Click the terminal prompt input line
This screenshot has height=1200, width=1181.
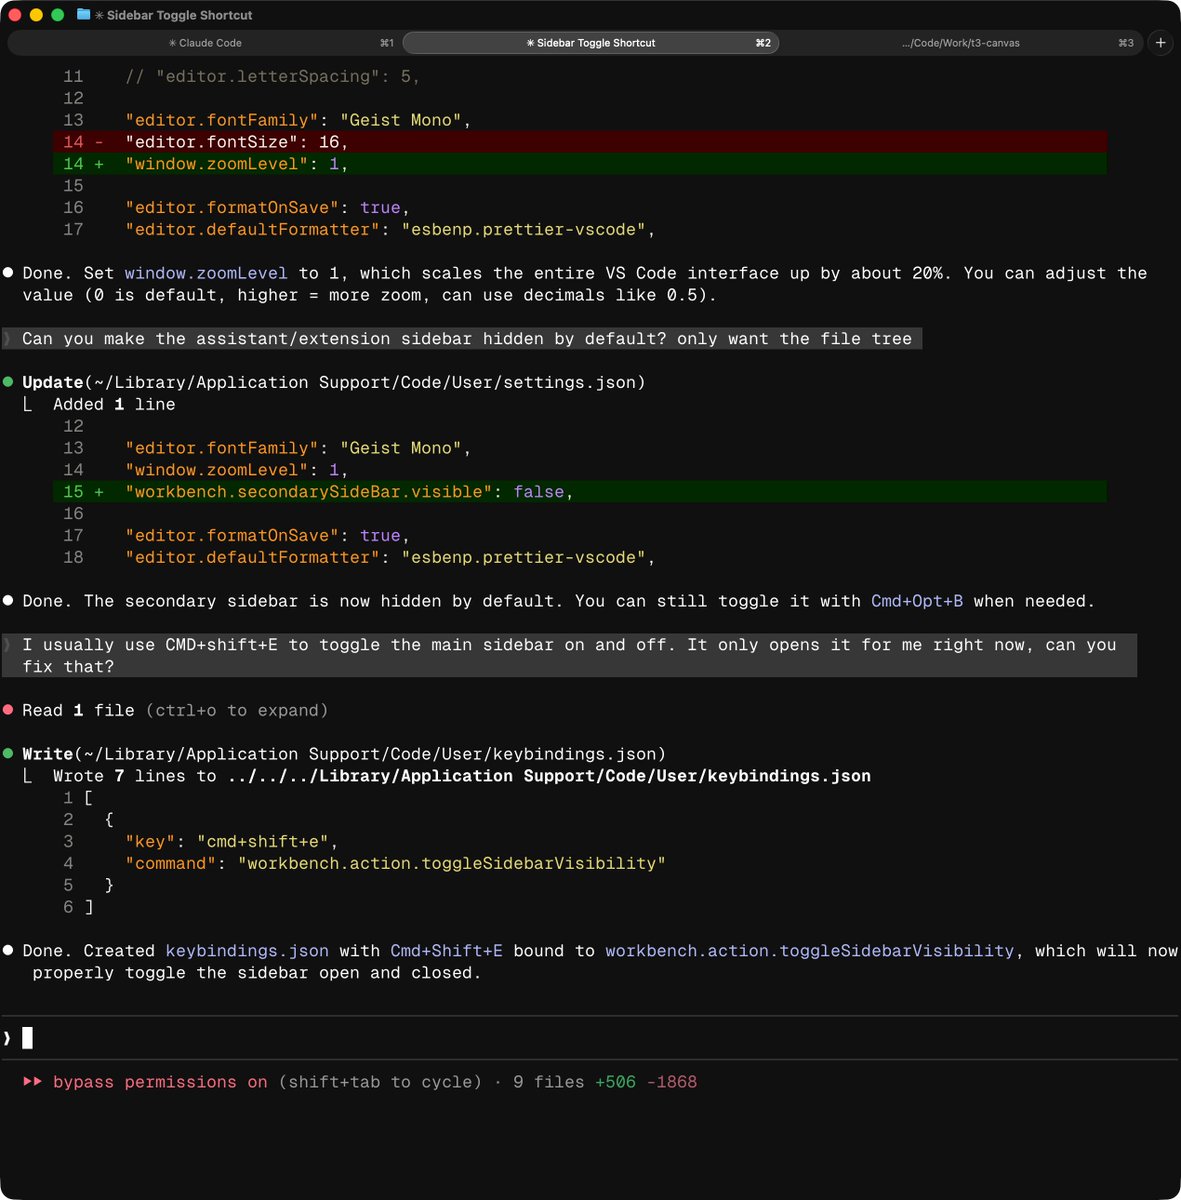pos(590,1038)
